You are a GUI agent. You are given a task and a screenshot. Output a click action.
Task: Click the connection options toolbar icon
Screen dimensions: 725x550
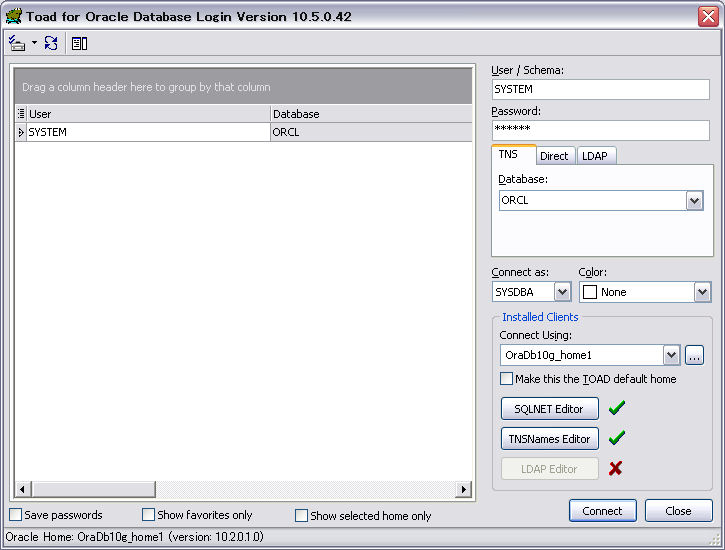point(17,43)
